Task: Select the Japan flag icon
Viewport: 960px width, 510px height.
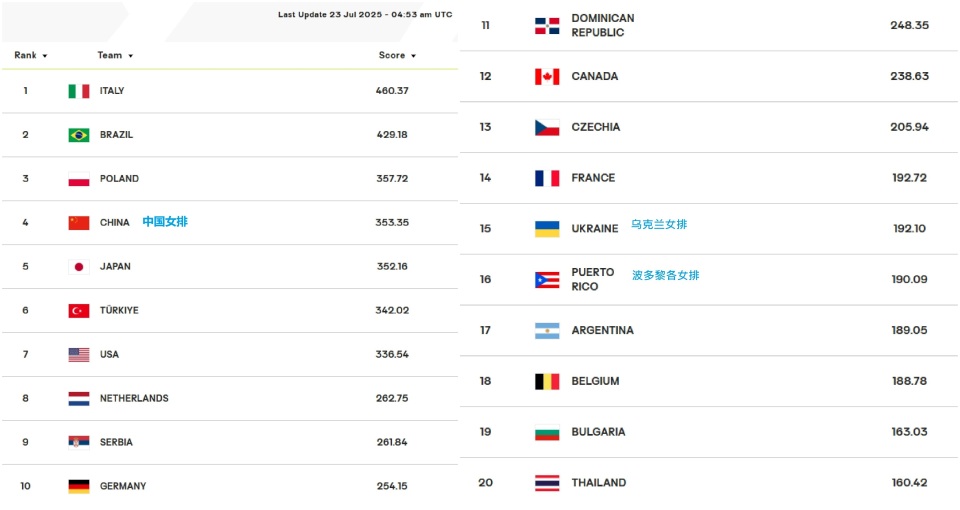Action: pyautogui.click(x=79, y=267)
